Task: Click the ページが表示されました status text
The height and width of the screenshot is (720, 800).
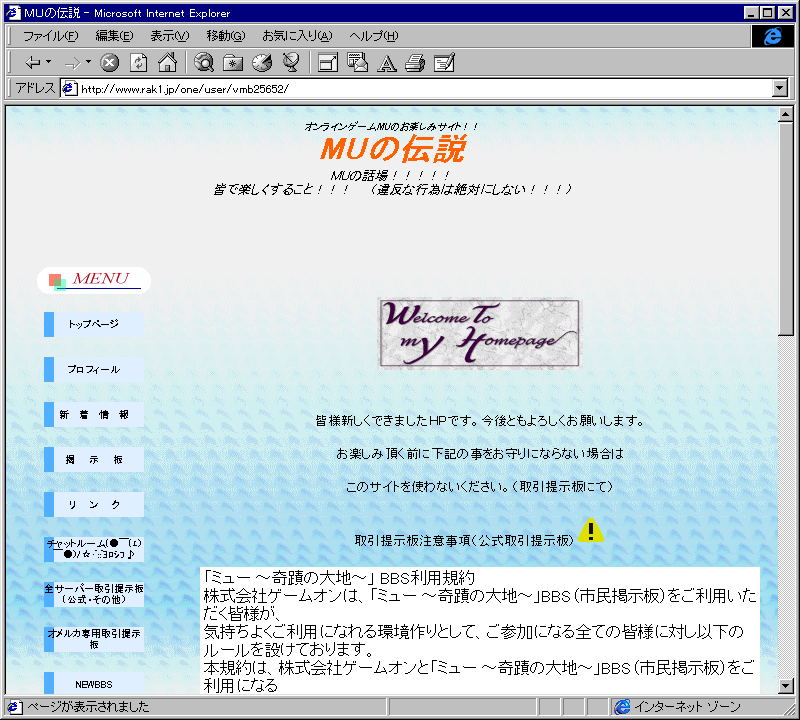Action: point(88,707)
